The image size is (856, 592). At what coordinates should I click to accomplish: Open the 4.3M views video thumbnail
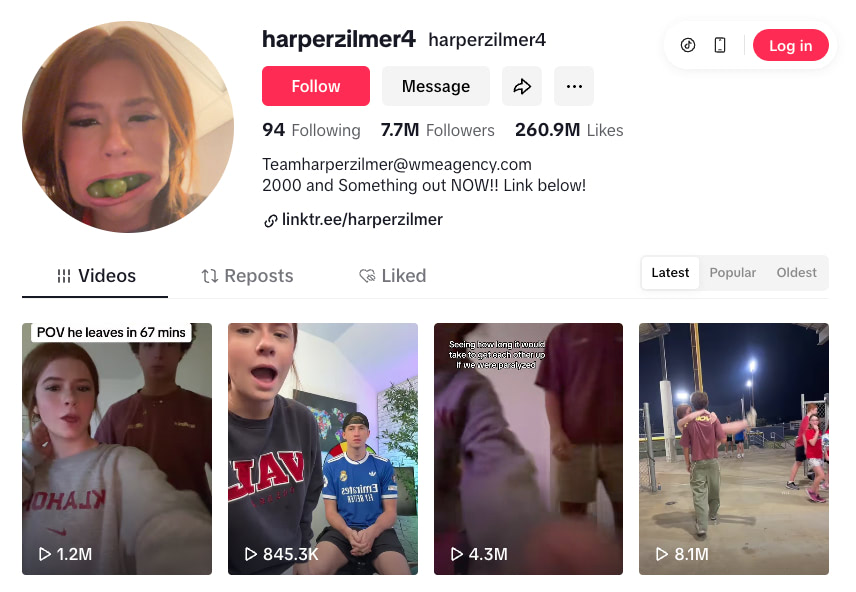pyautogui.click(x=528, y=449)
